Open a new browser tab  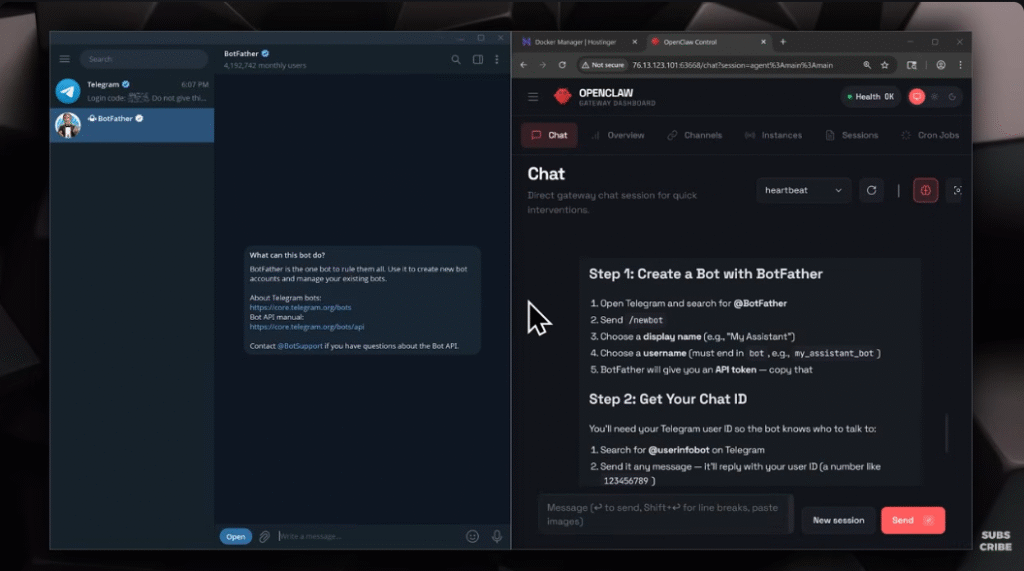tap(783, 42)
